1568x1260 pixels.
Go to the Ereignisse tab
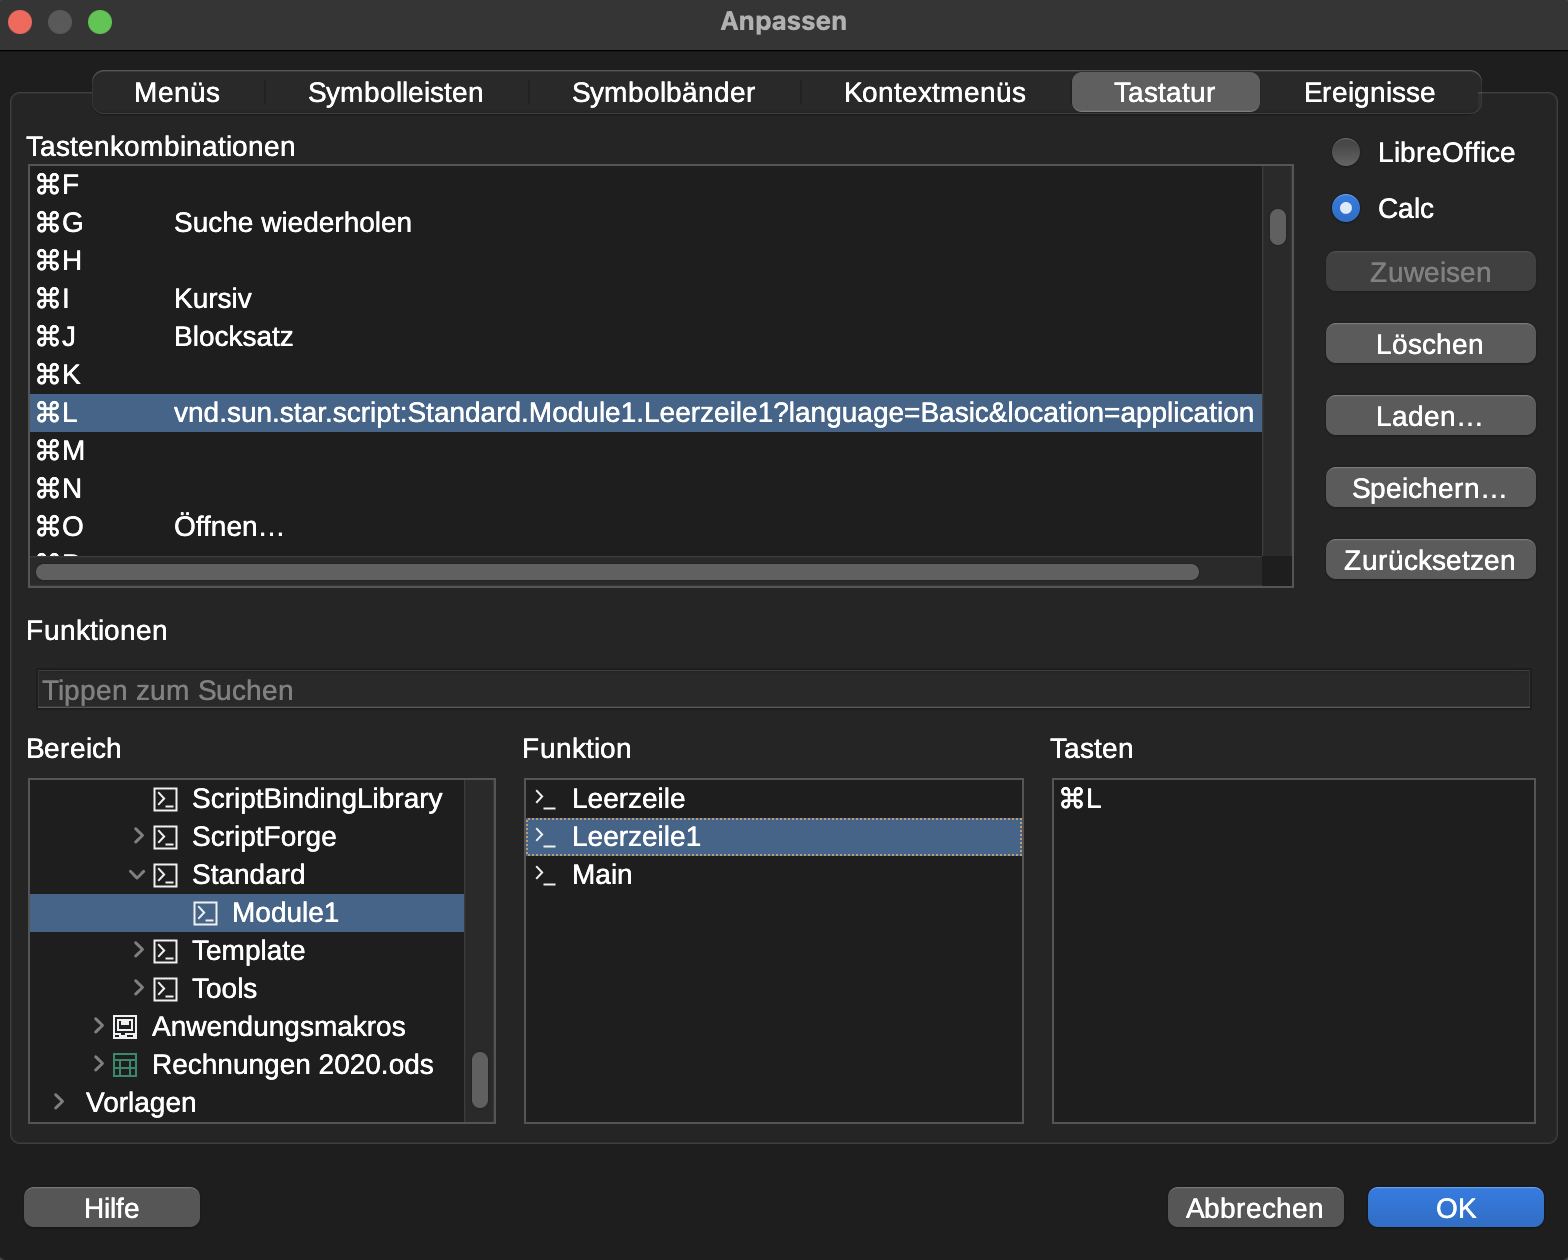click(1369, 92)
